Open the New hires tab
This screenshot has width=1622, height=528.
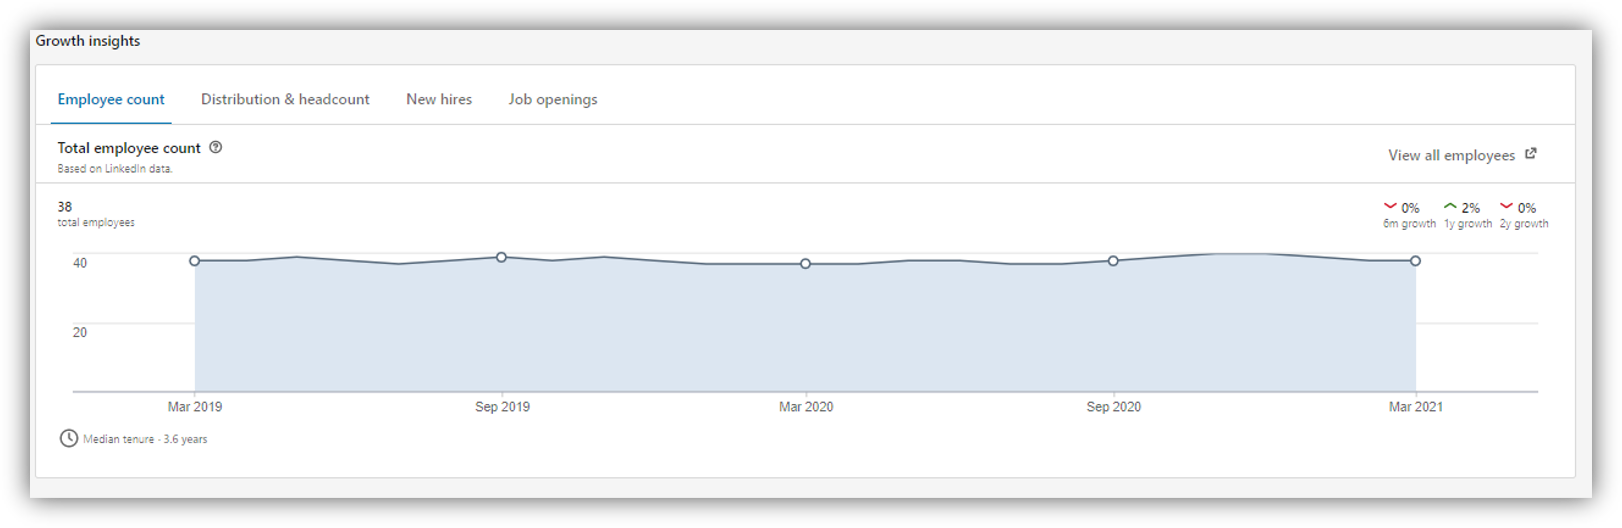[x=439, y=99]
